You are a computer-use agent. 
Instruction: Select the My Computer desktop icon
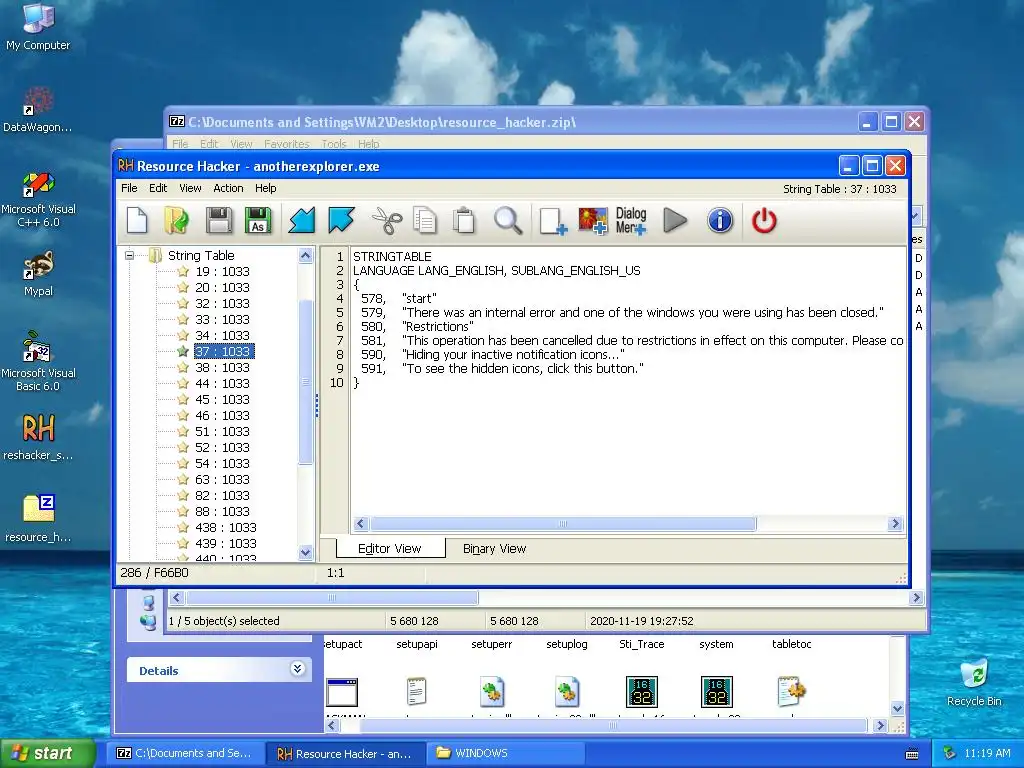[38, 27]
